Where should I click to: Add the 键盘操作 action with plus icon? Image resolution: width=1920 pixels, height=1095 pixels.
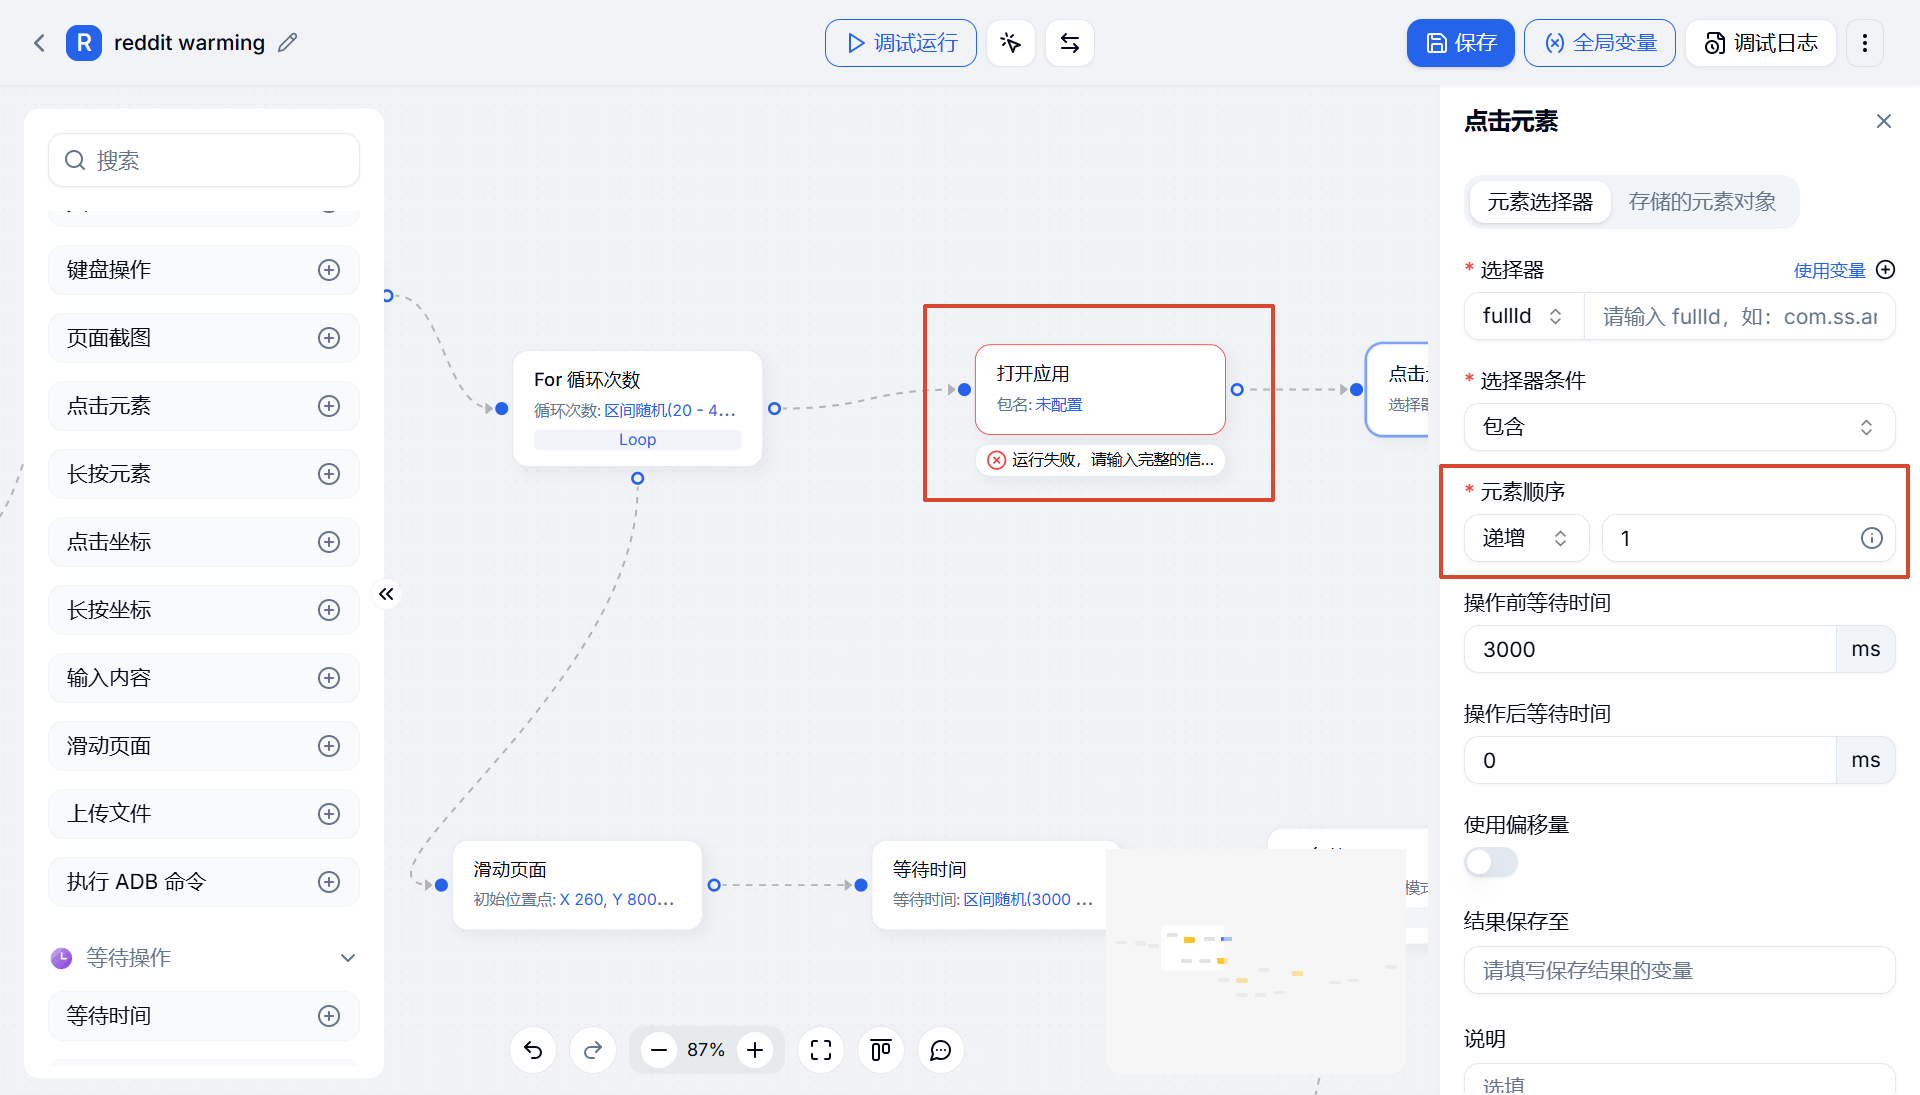coord(329,270)
